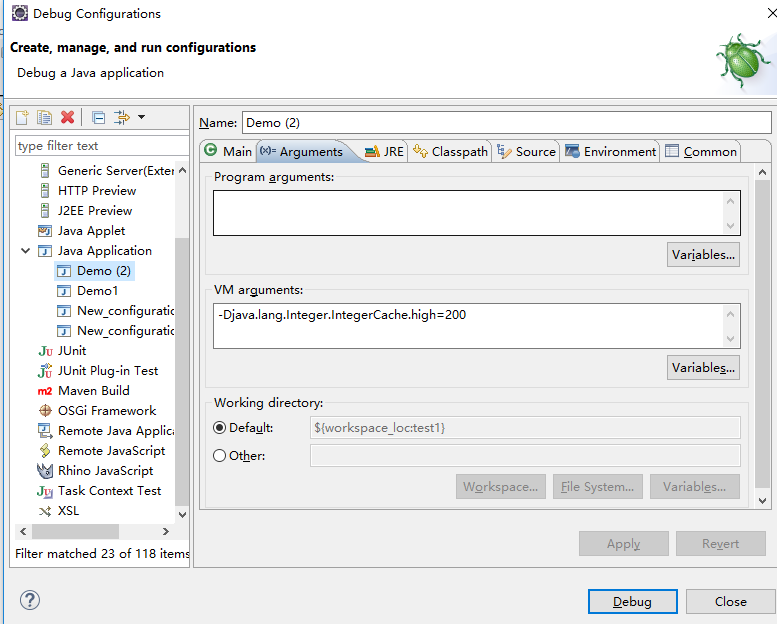Image resolution: width=777 pixels, height=624 pixels.
Task: Click the Debug button
Action: (632, 601)
